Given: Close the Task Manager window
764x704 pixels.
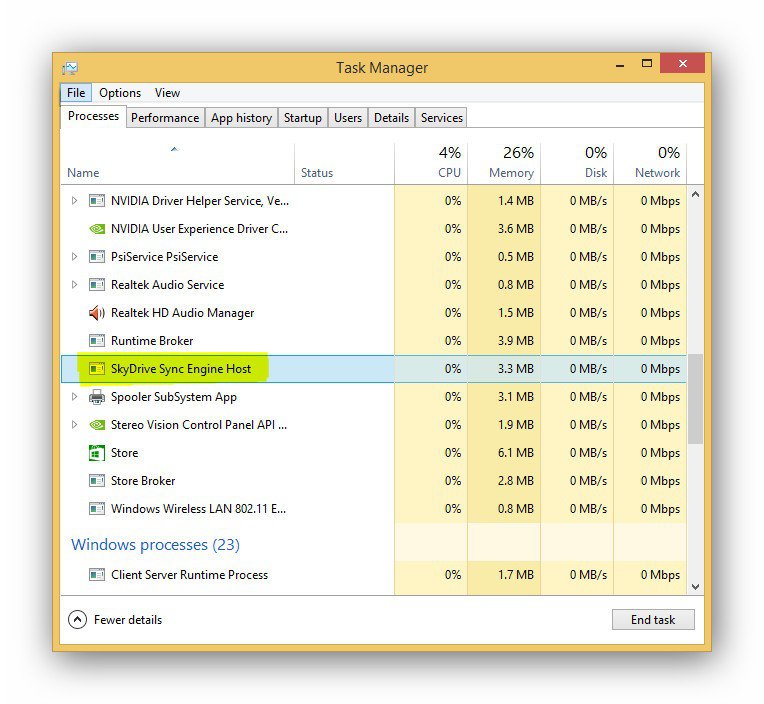Looking at the screenshot, I should (x=682, y=63).
